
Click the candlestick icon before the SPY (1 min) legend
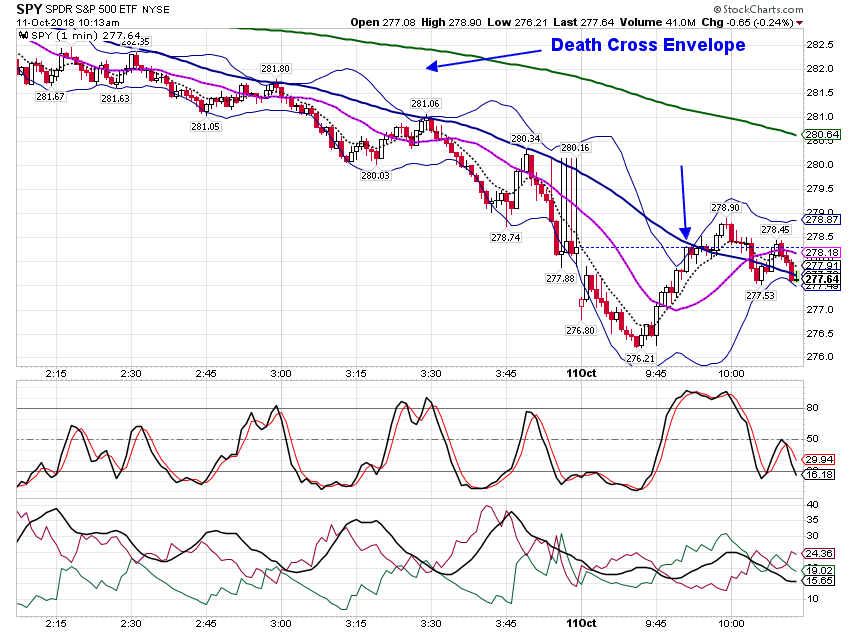coord(23,36)
